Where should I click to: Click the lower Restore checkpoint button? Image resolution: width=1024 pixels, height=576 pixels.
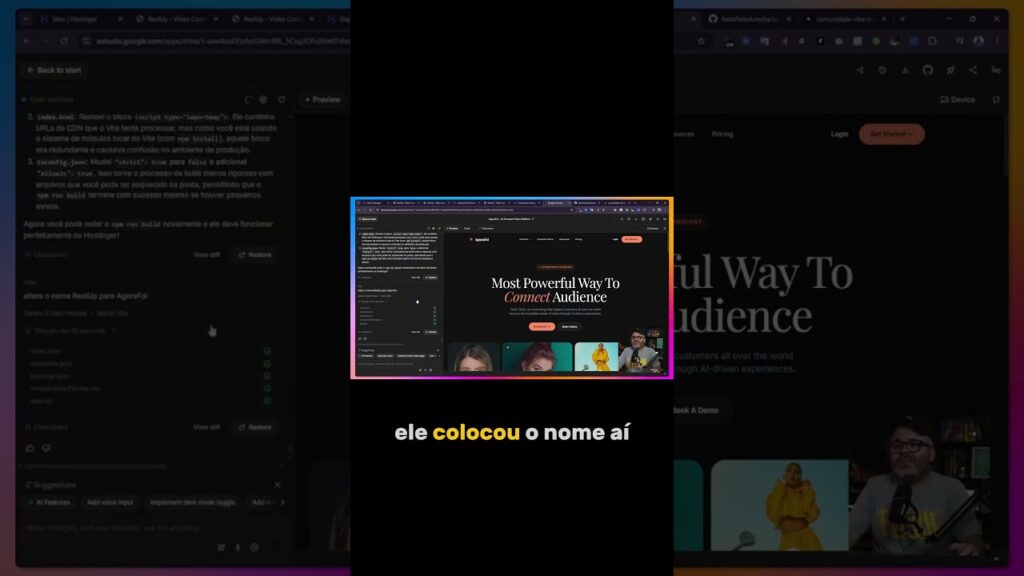253,427
